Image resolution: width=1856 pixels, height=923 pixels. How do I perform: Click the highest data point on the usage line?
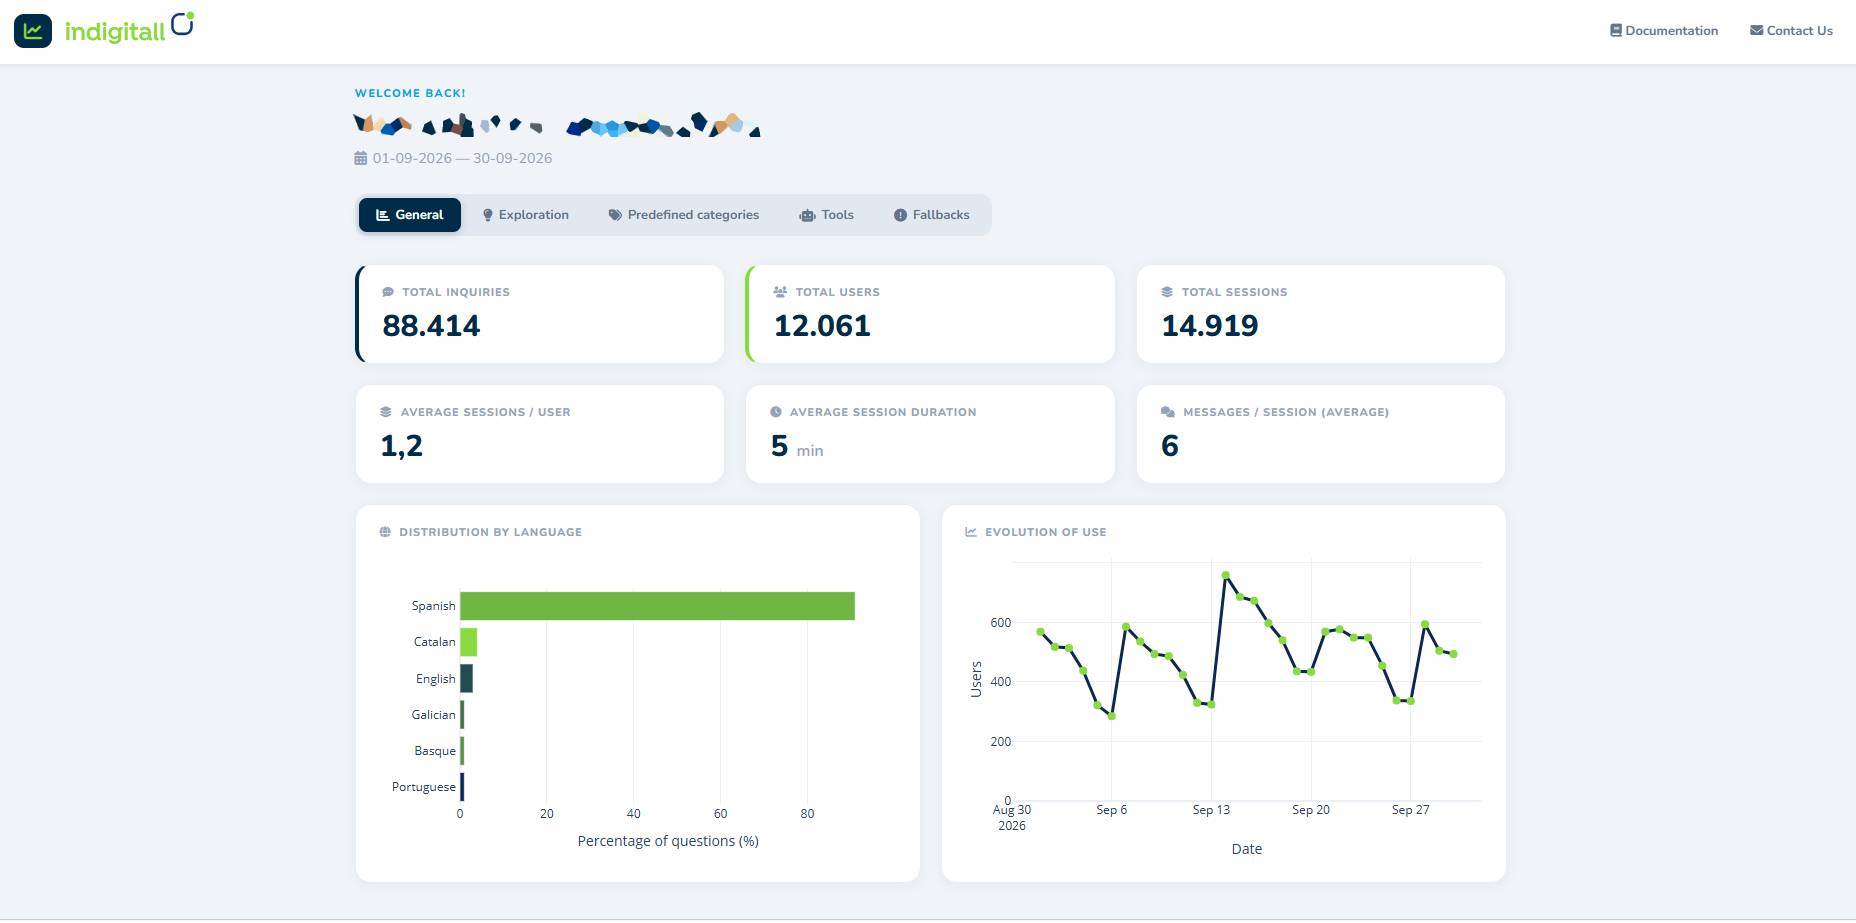coord(1225,575)
